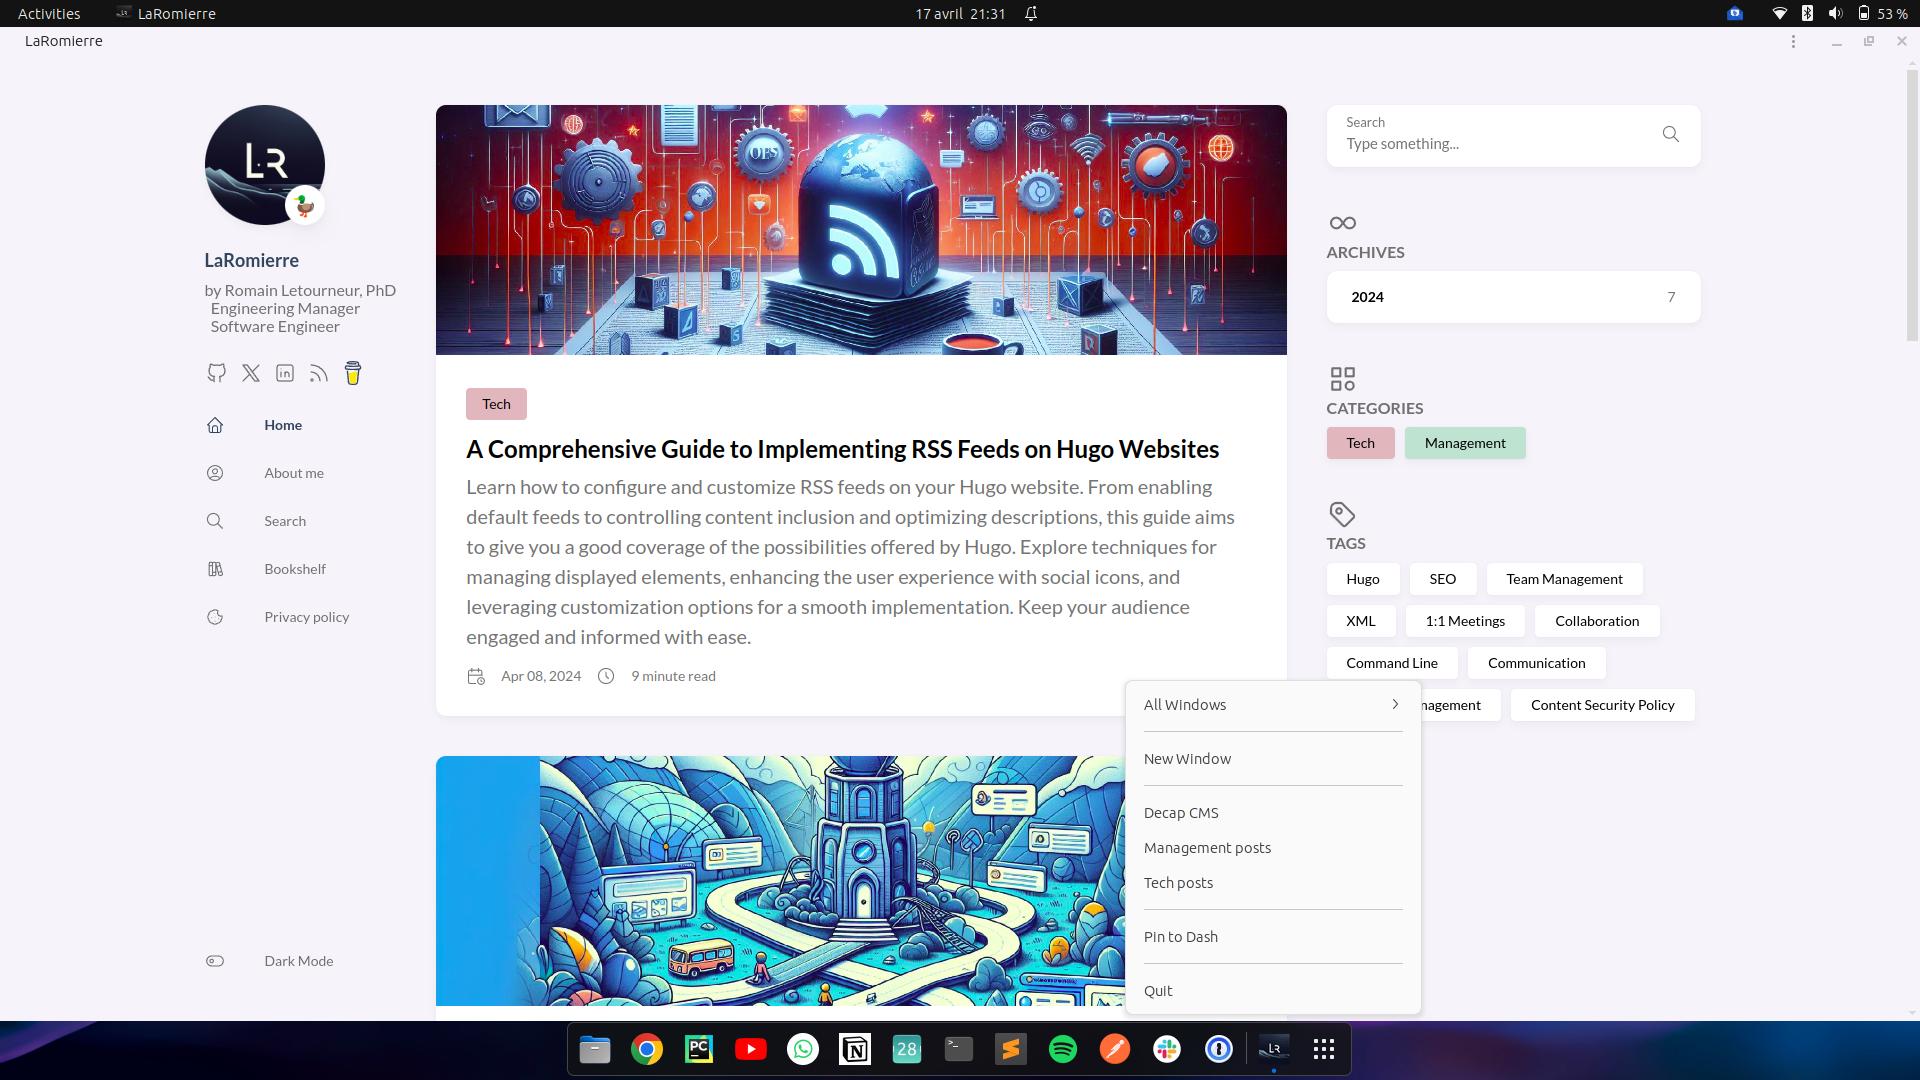
Task: Click the LR avatar logo
Action: tap(265, 165)
